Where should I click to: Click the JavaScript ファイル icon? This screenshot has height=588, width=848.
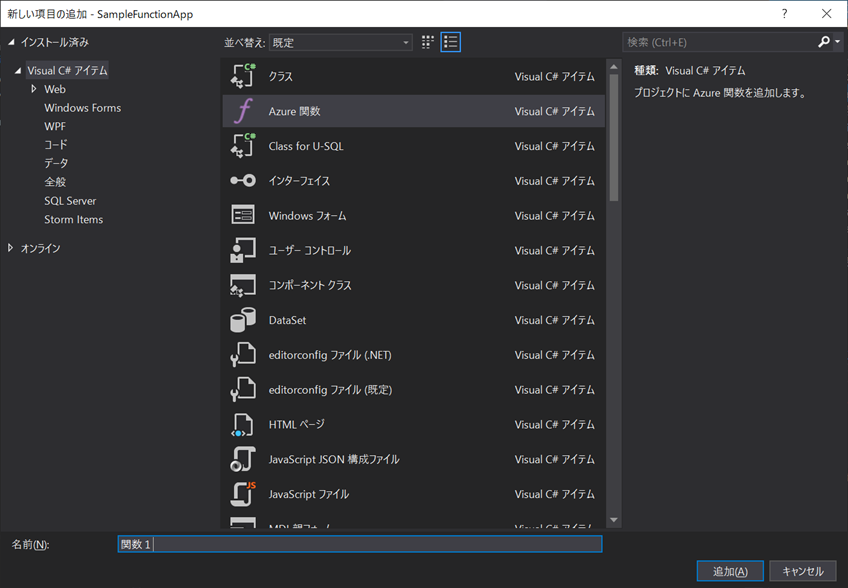tap(243, 494)
